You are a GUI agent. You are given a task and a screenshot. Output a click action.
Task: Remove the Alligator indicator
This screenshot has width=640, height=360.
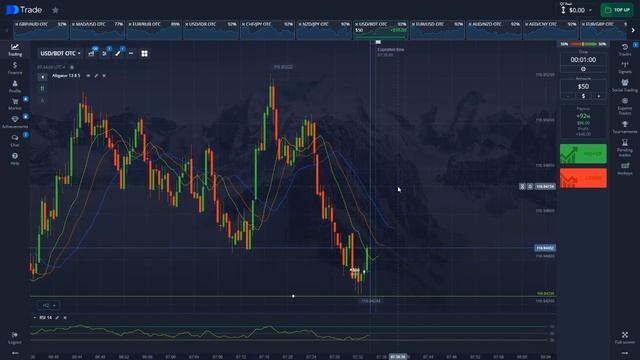(104, 76)
